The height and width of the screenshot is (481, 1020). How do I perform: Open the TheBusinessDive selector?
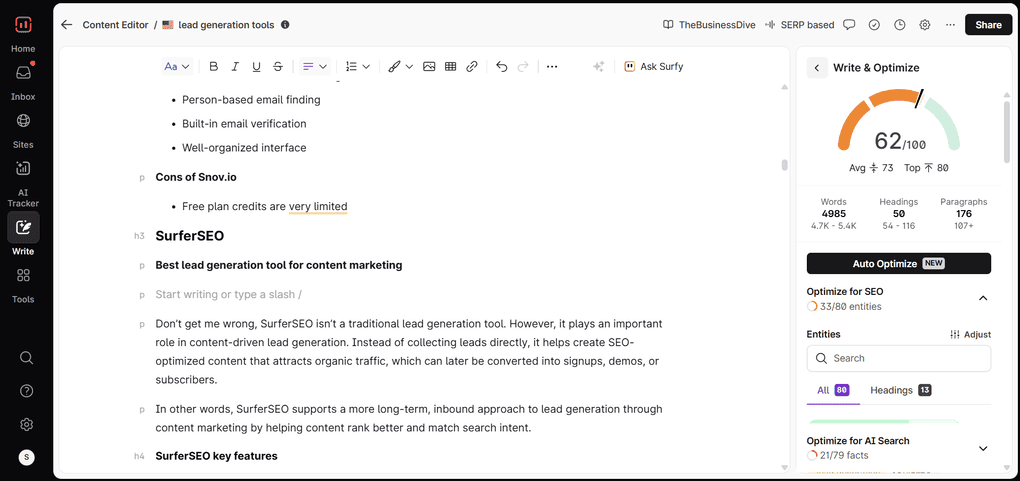tap(709, 25)
